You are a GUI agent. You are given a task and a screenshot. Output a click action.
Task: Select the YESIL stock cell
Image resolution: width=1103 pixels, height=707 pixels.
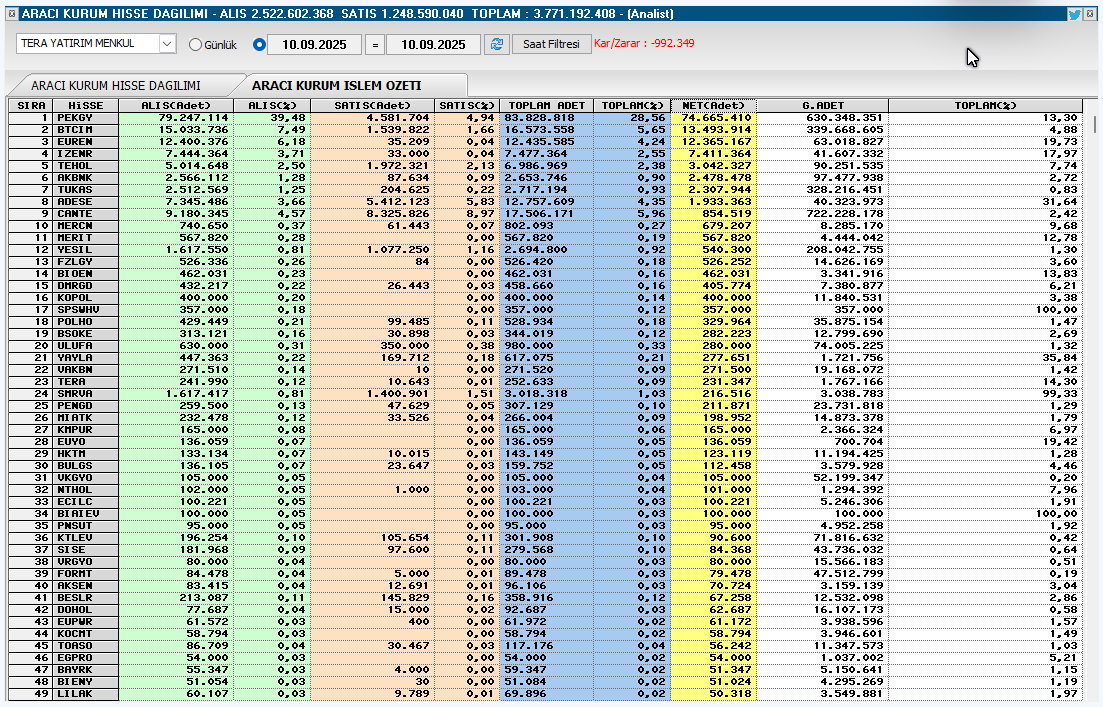86,250
